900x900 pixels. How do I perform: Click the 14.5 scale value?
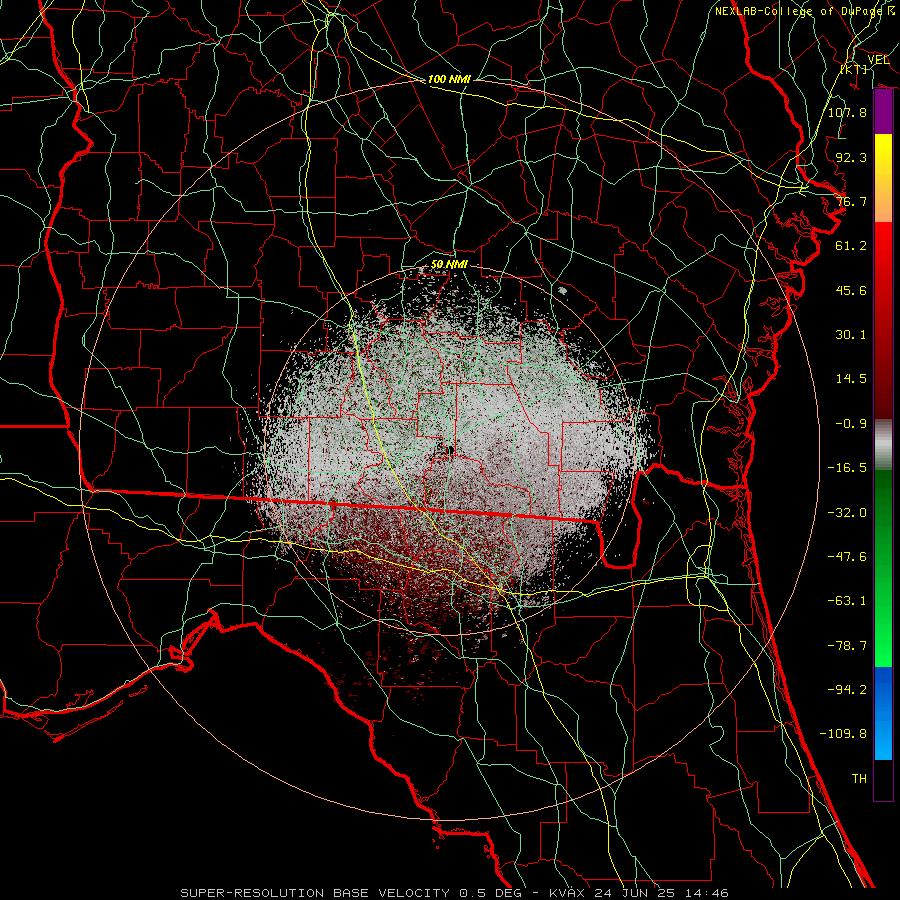coord(851,379)
